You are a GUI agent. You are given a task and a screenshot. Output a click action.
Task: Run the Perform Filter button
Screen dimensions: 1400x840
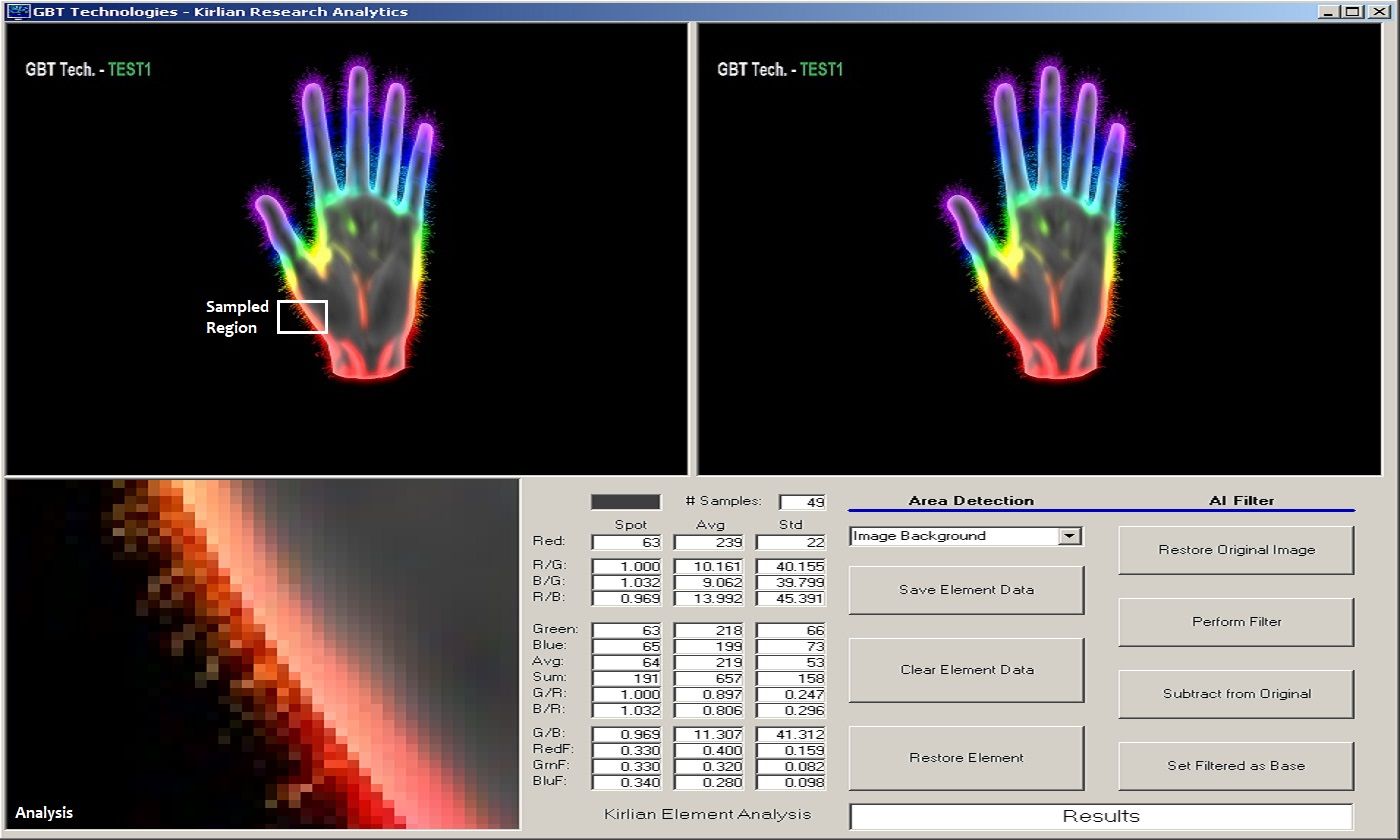point(1236,622)
